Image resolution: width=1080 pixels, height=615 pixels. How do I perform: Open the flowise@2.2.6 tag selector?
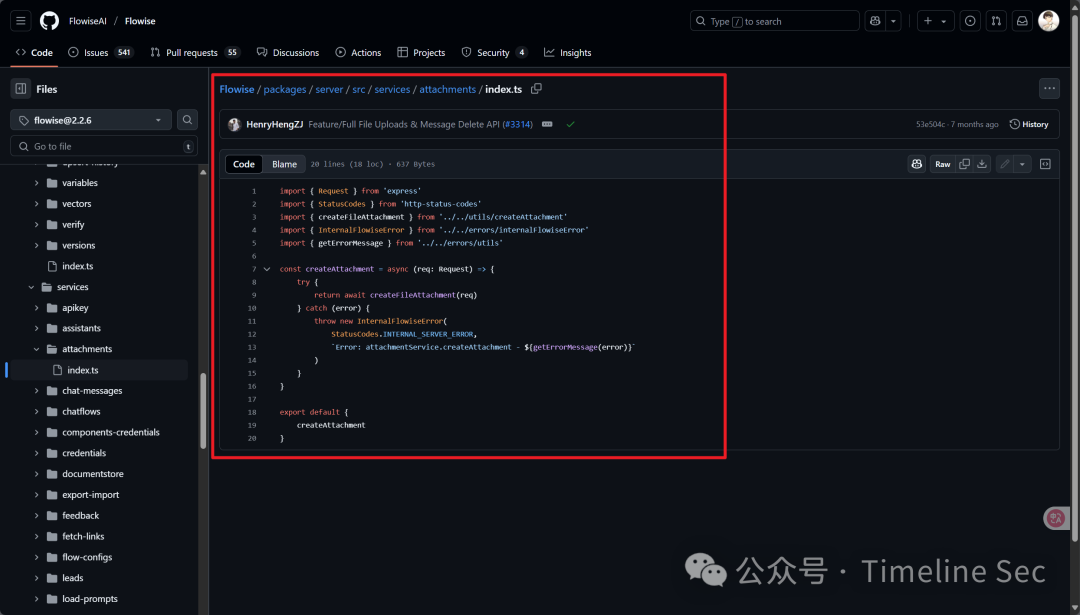coord(90,120)
